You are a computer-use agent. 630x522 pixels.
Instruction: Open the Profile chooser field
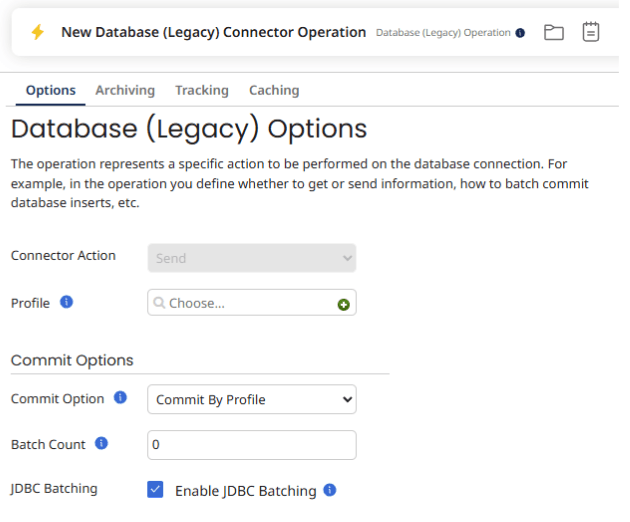tap(245, 303)
